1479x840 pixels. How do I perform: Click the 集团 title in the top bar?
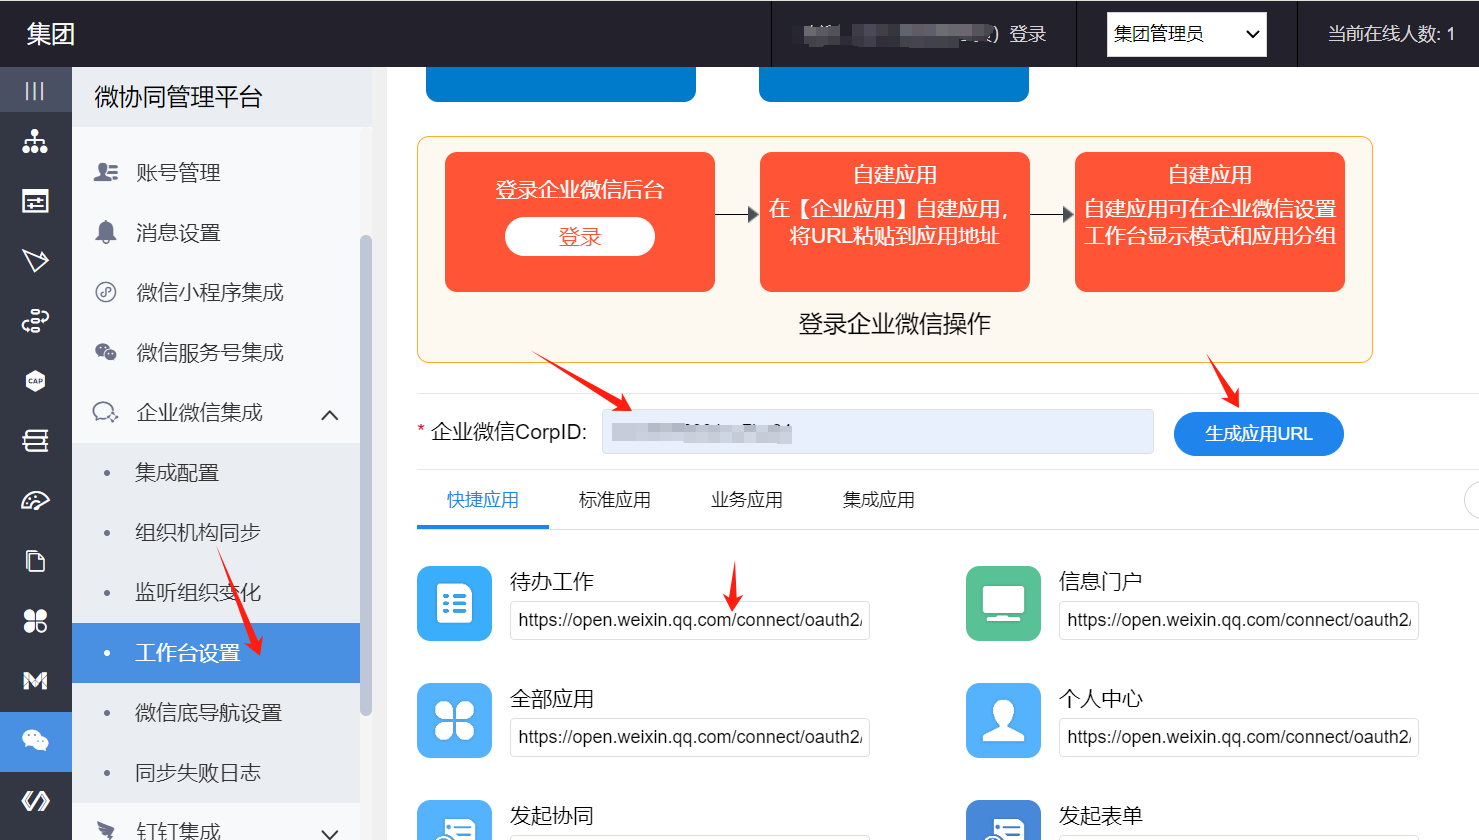(x=51, y=34)
